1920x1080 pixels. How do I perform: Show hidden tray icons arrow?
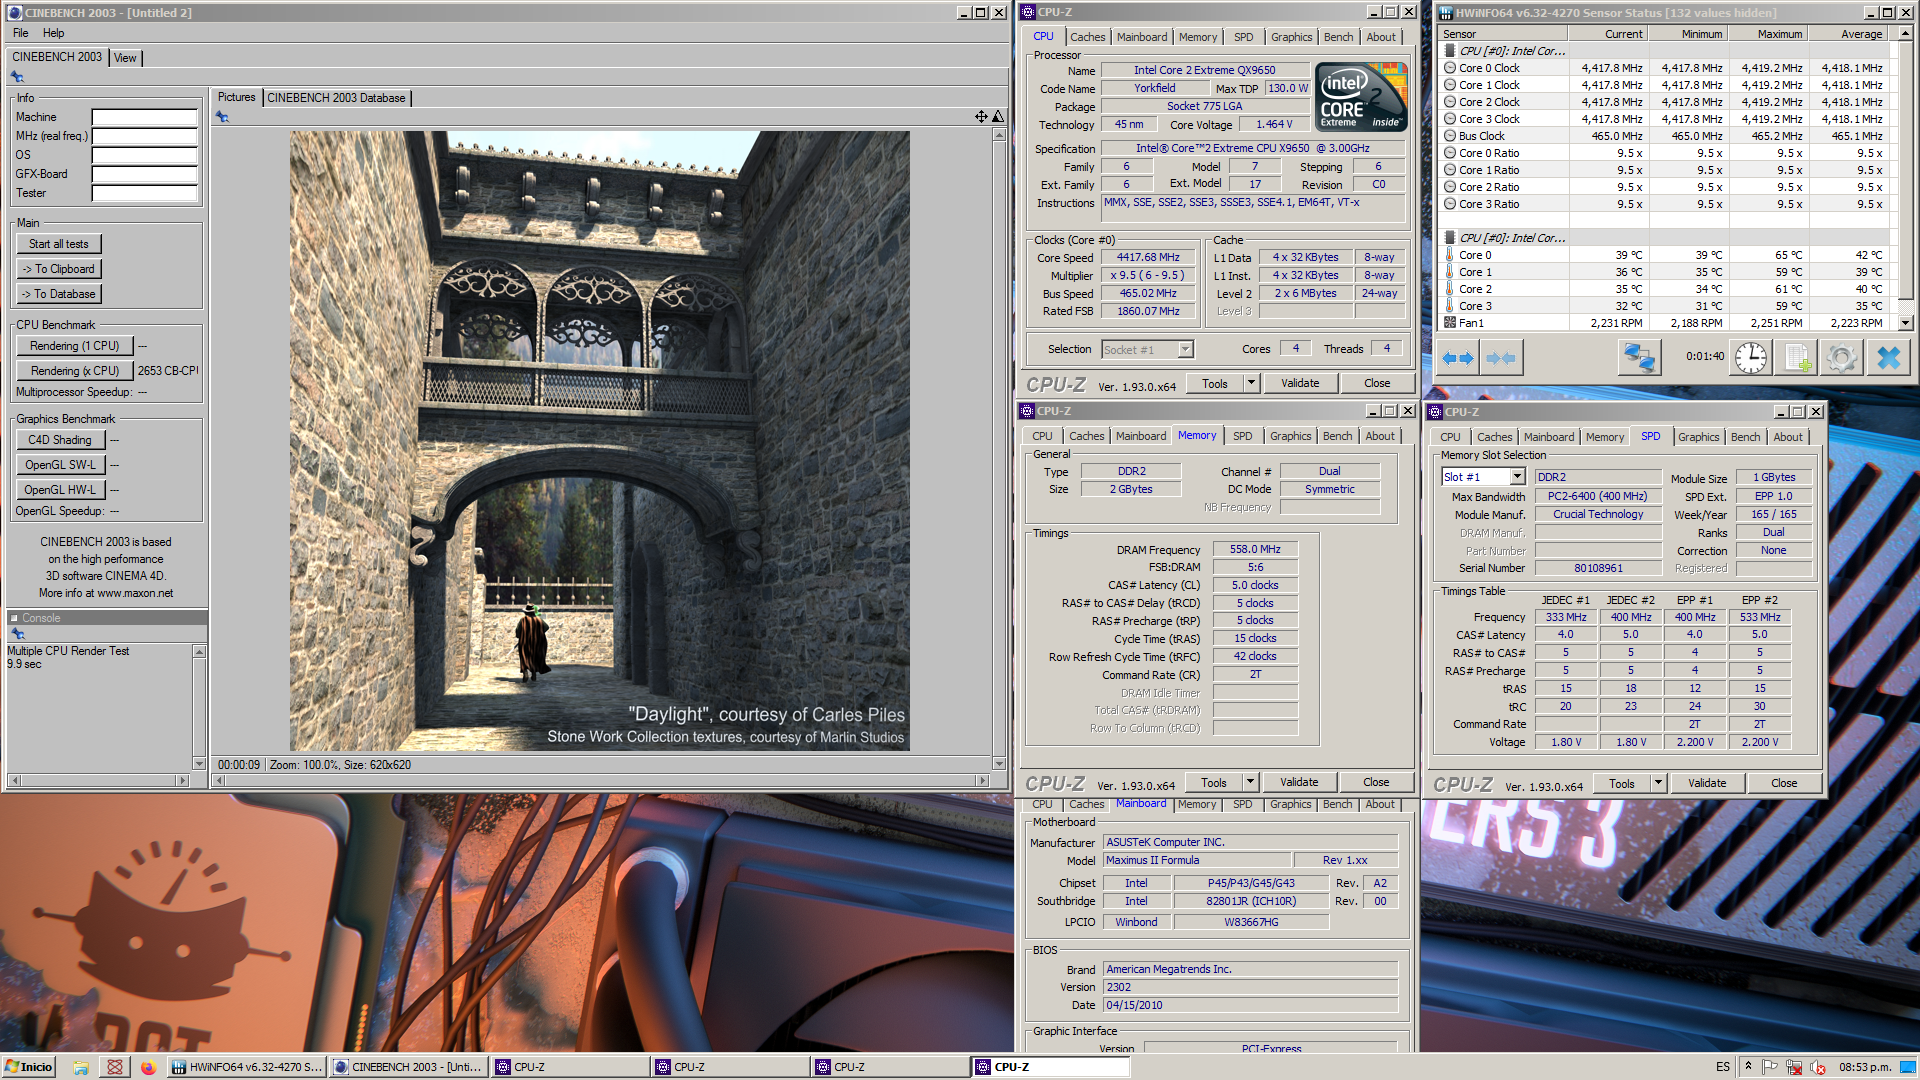[1748, 1066]
